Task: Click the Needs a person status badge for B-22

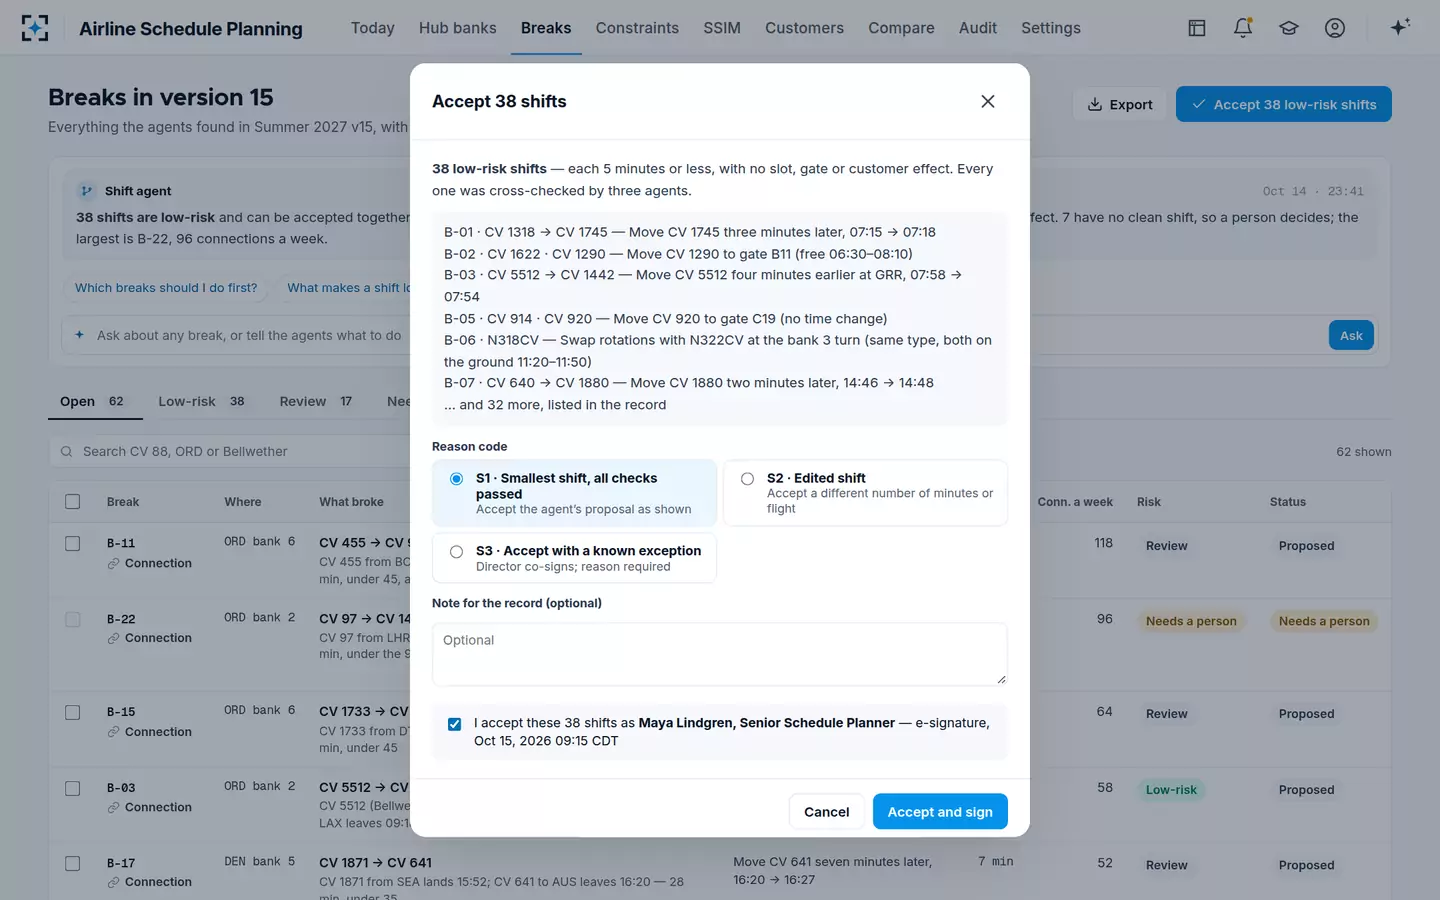Action: [x=1324, y=621]
